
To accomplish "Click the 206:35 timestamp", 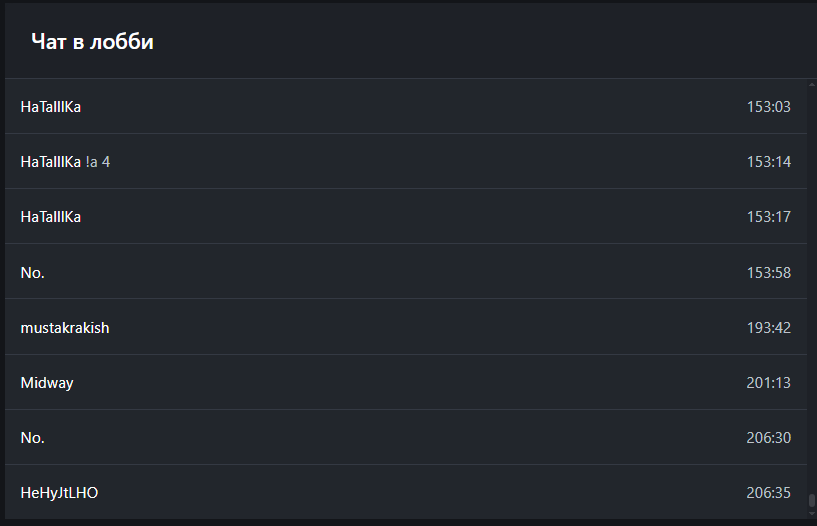I will tap(768, 492).
